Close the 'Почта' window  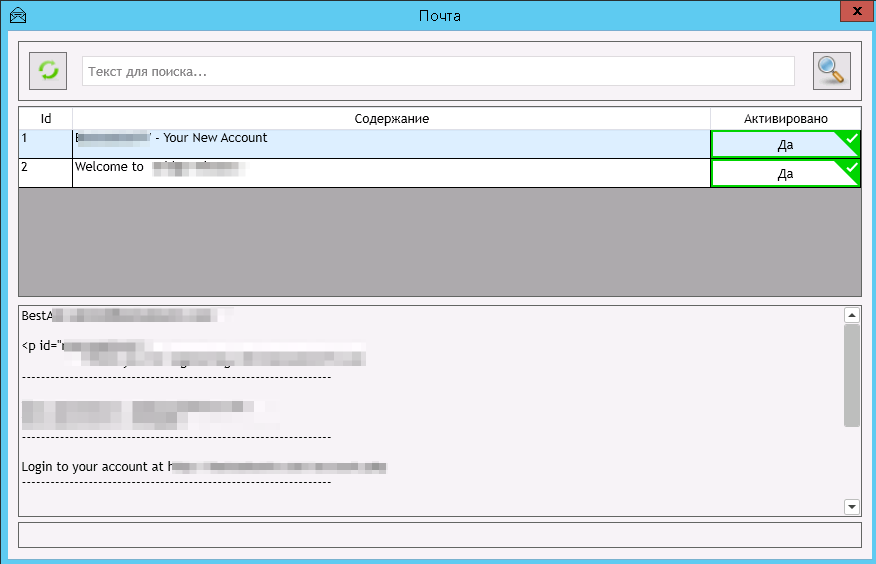[x=857, y=11]
